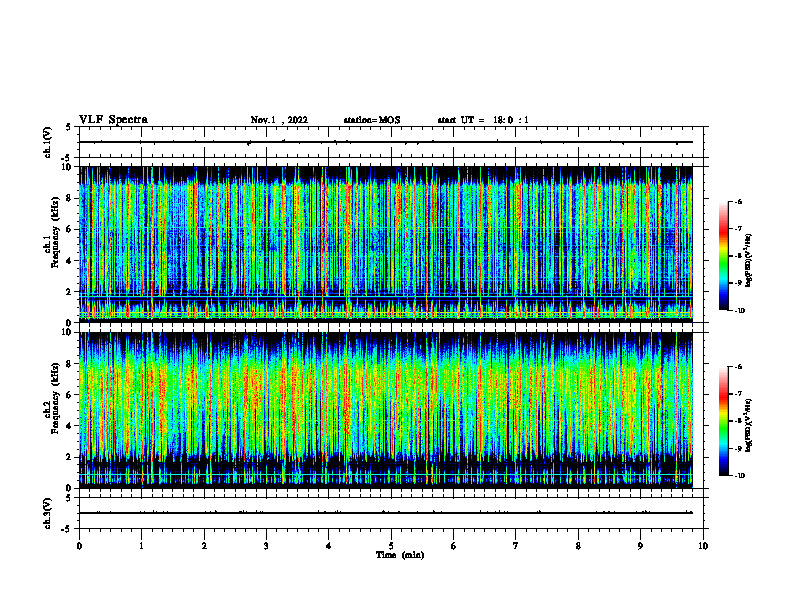Click time axis tick label "4"
This screenshot has height=612, width=792.
(329, 546)
